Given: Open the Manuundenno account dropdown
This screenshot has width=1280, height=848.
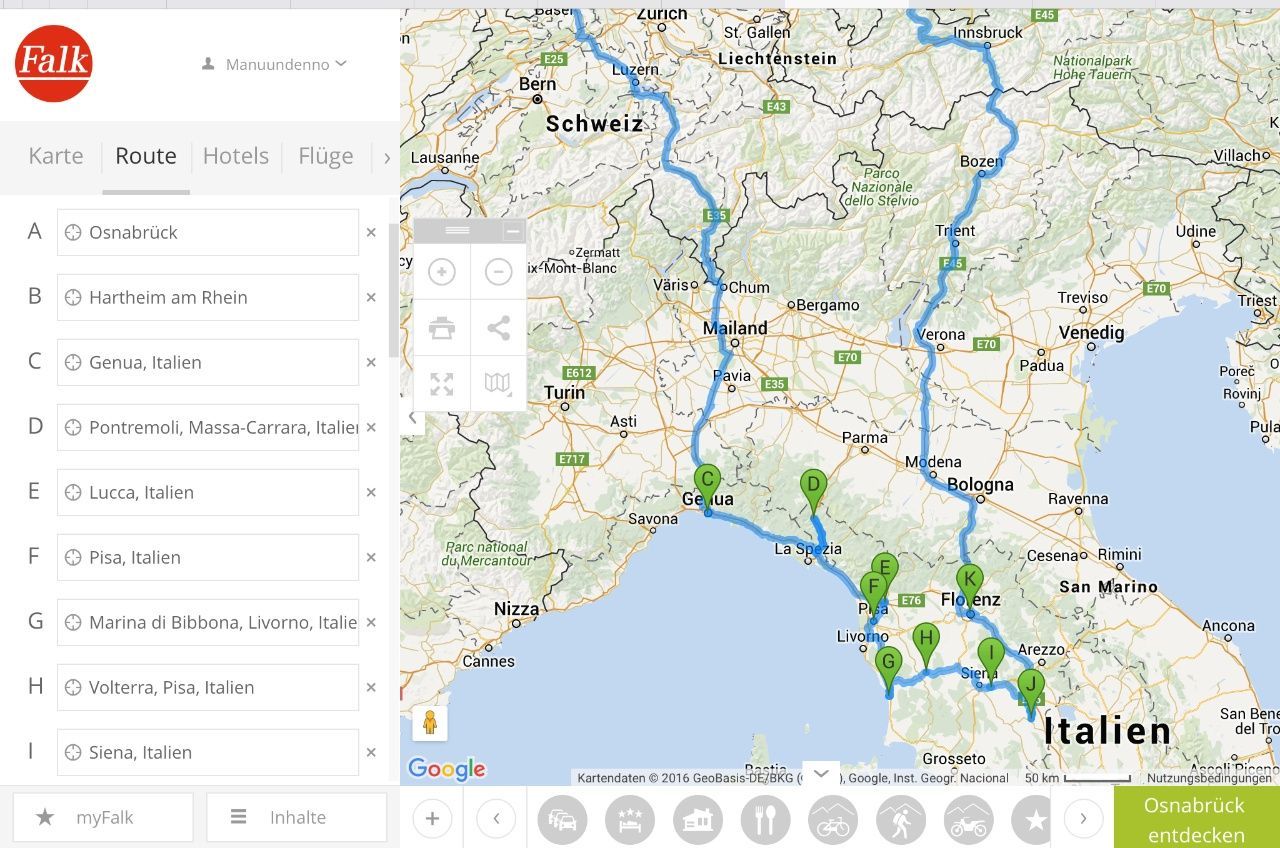Looking at the screenshot, I should (276, 64).
